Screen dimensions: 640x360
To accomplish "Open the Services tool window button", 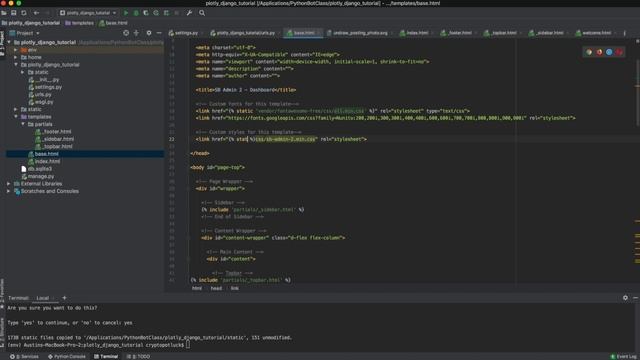I will pos(24,356).
